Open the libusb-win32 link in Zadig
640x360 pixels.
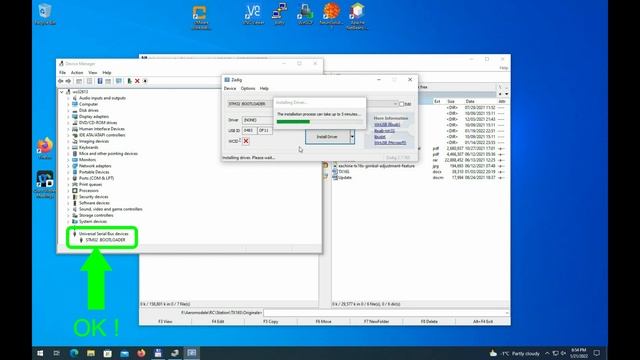tap(384, 131)
